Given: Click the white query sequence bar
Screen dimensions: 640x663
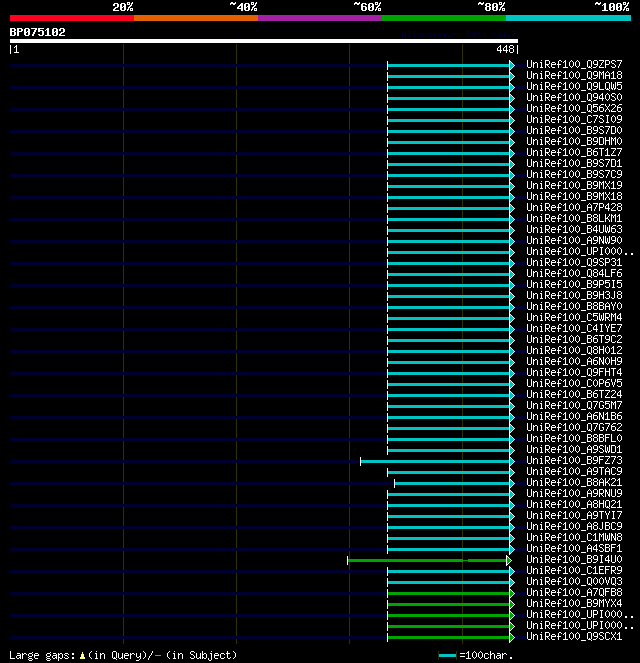Looking at the screenshot, I should (x=264, y=41).
